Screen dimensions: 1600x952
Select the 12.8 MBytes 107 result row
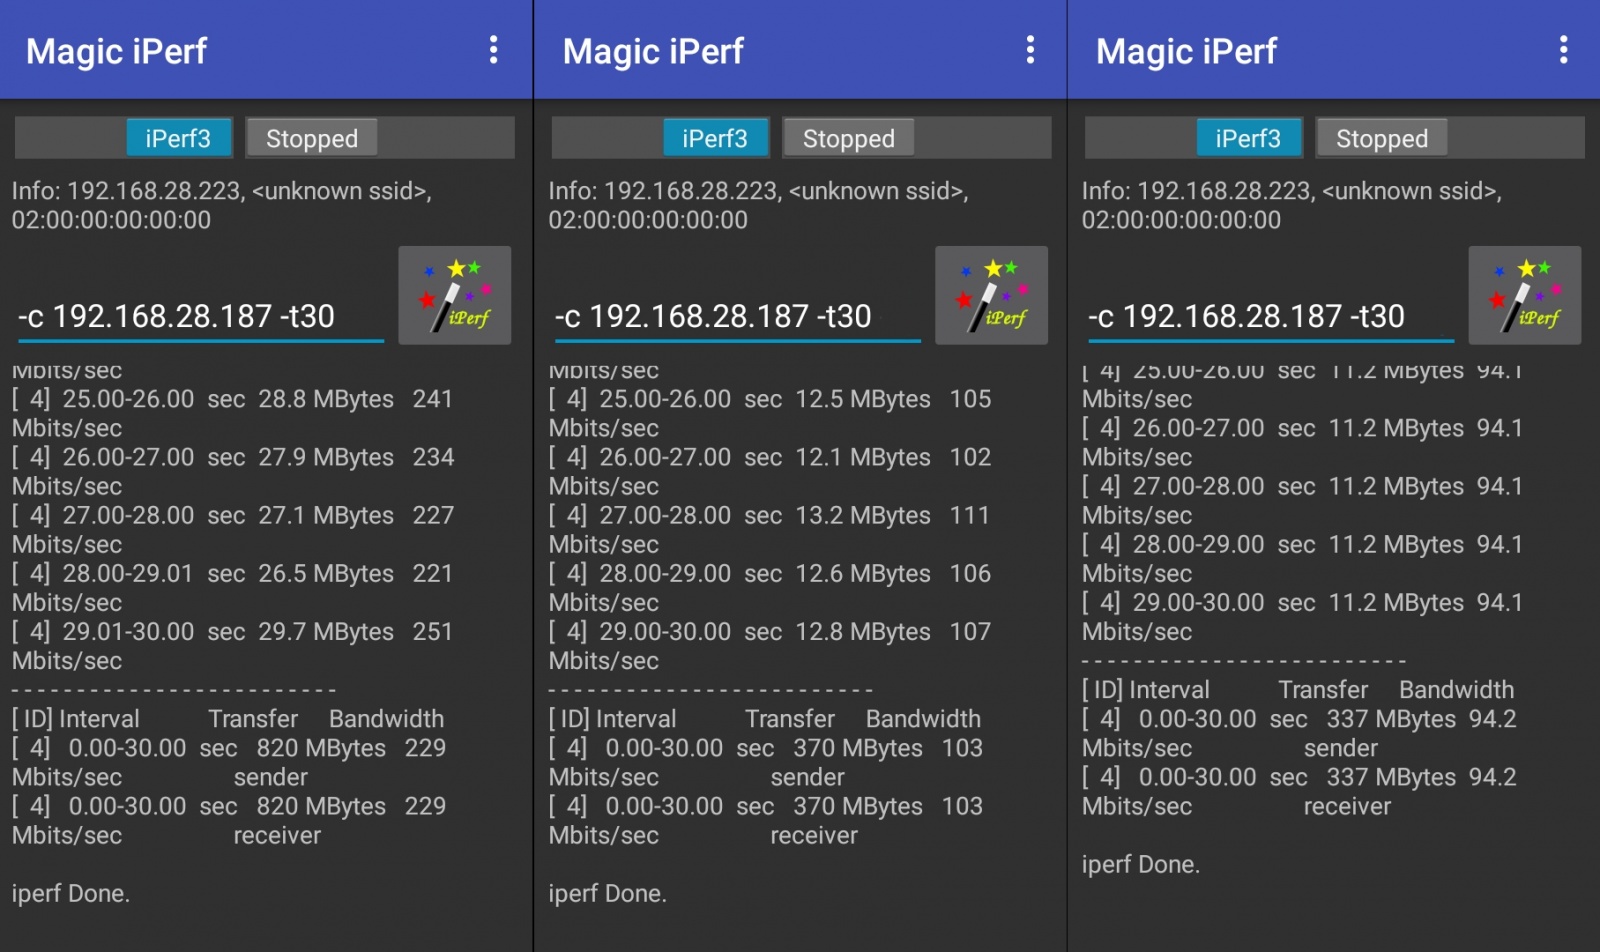[770, 646]
